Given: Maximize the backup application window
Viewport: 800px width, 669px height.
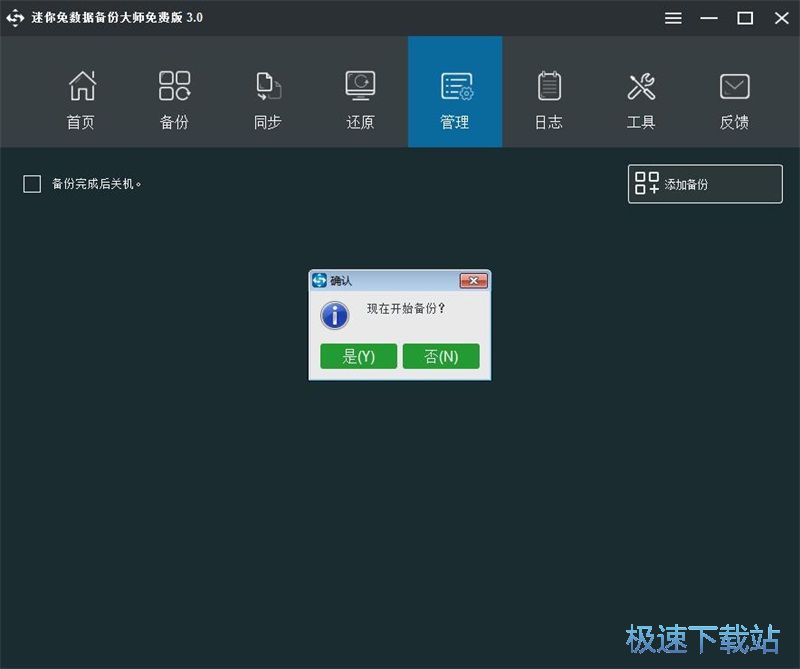Looking at the screenshot, I should pos(745,18).
